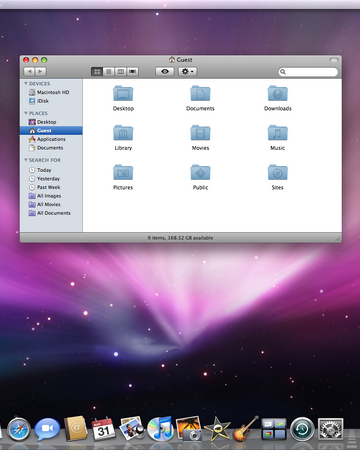Open iCal calendar in the Dock
The width and height of the screenshot is (360, 450).
[x=103, y=429]
